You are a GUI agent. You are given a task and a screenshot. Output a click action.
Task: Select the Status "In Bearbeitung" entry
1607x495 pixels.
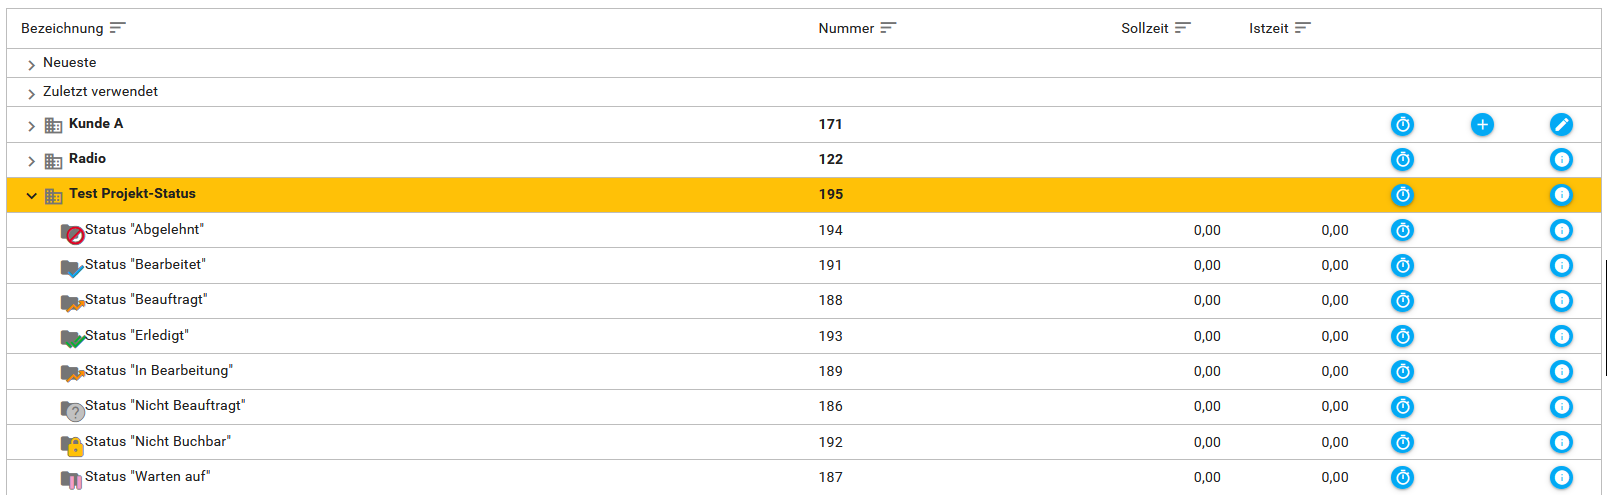click(158, 371)
